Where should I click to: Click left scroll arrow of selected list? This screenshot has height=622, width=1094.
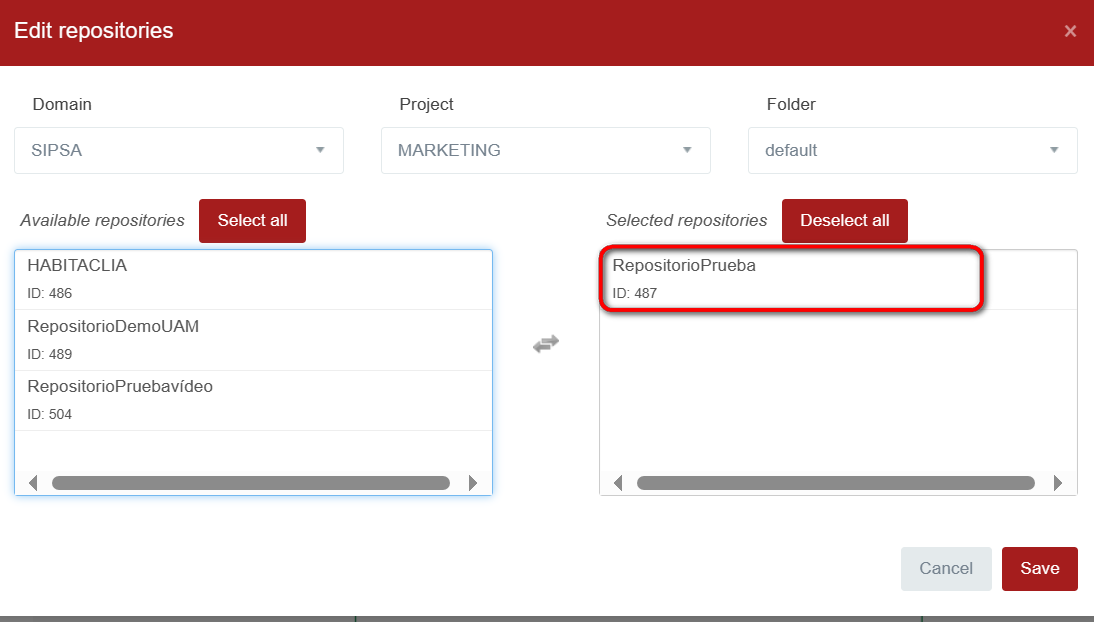point(617,483)
